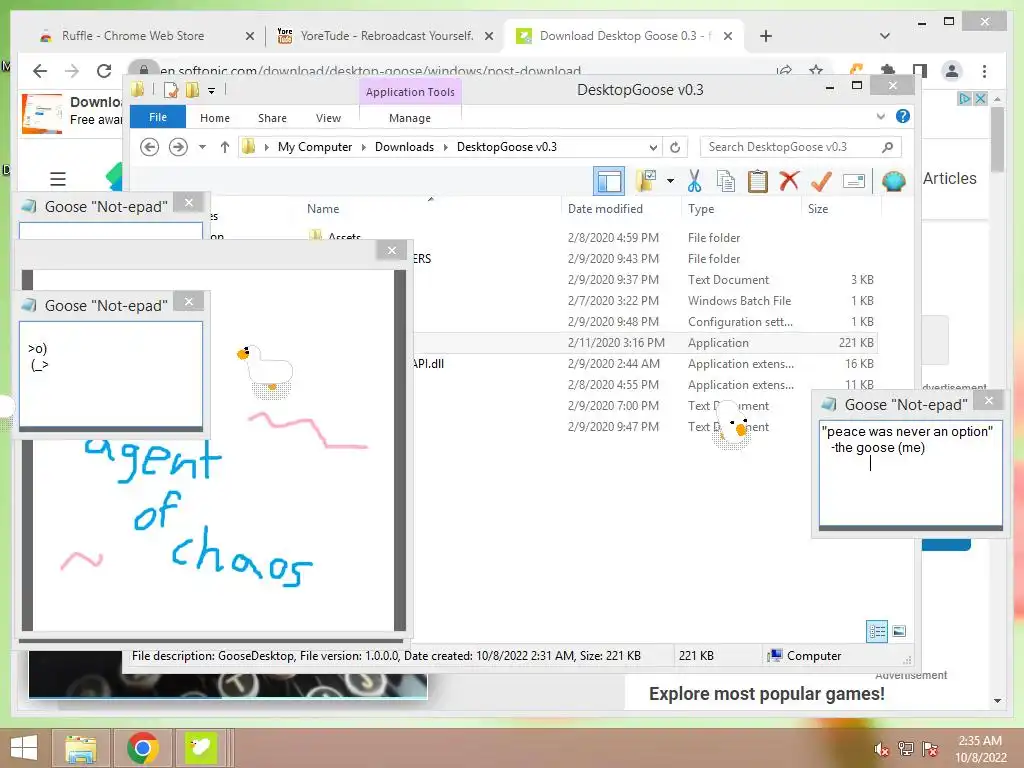
Task: Open the Share ribbon tab
Action: pos(272,118)
